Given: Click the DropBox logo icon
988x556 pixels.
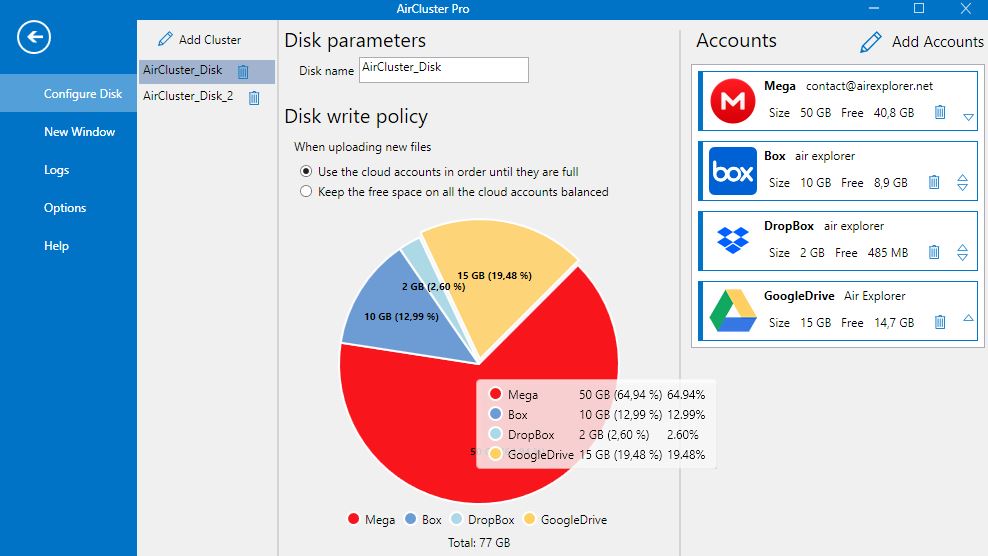Looking at the screenshot, I should click(x=732, y=240).
